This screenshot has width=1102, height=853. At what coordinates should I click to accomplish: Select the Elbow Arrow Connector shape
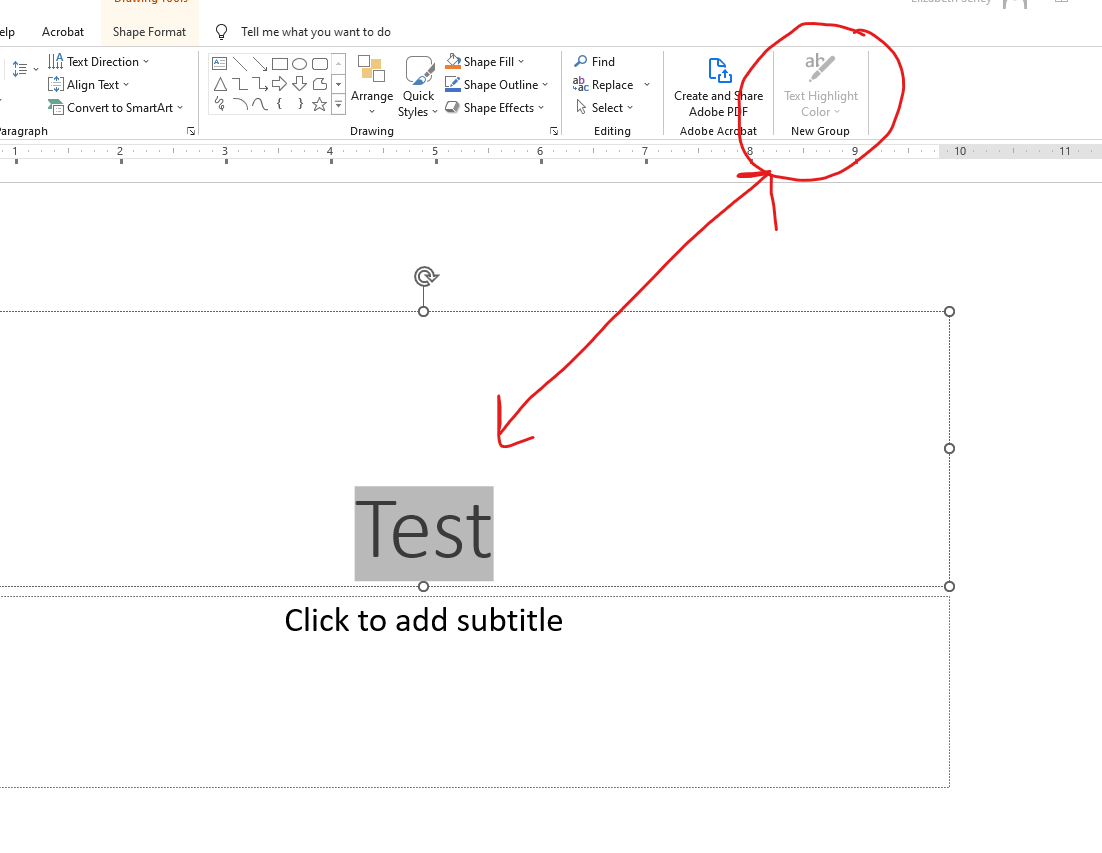[x=260, y=84]
